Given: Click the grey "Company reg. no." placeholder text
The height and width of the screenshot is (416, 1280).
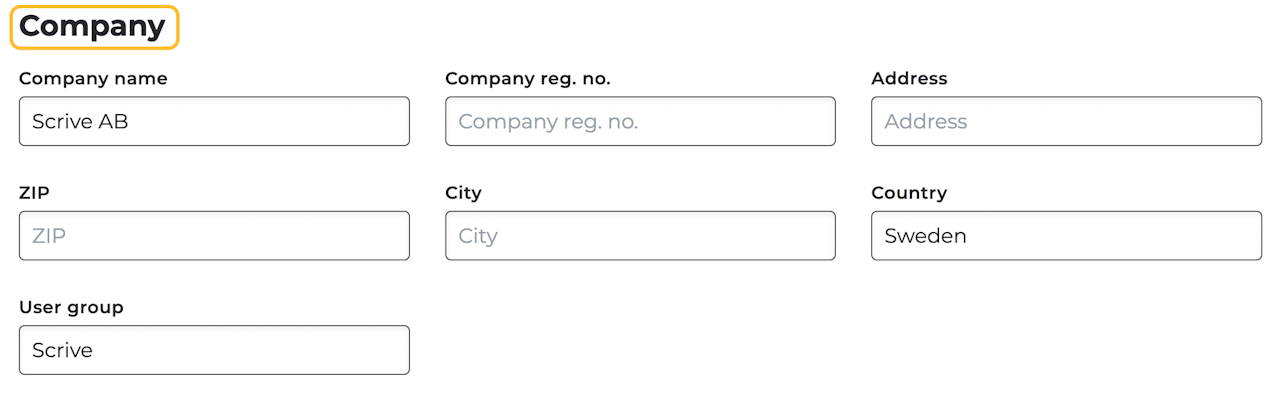Looking at the screenshot, I should point(548,122).
